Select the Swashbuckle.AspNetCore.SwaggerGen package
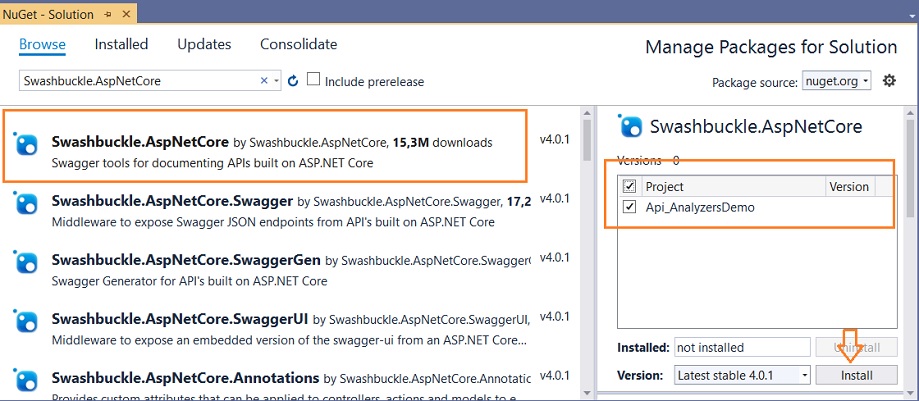Image resolution: width=919 pixels, height=401 pixels. (x=291, y=269)
